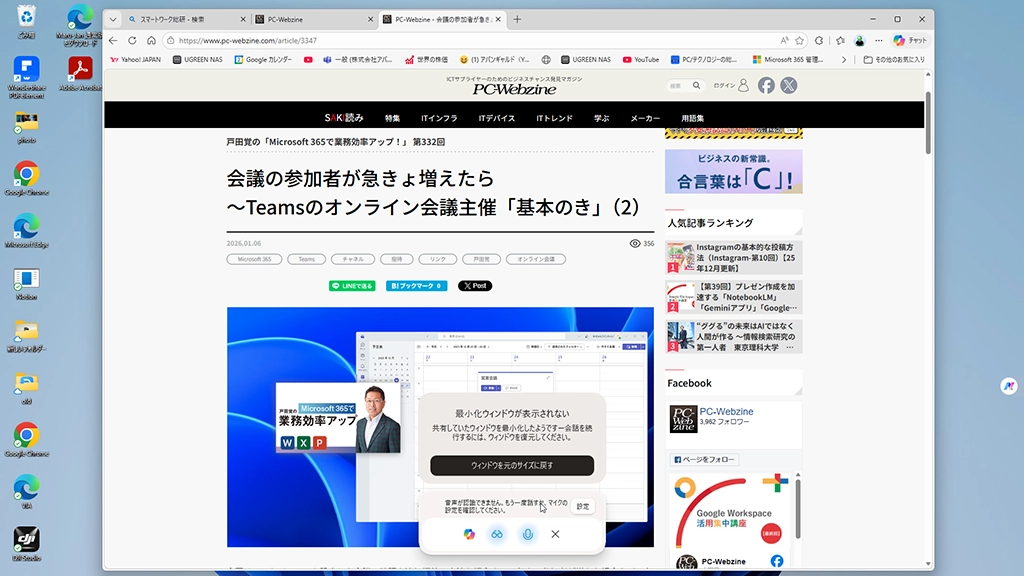Toggle the Copilot microphone button
This screenshot has height=576, width=1024.
click(x=527, y=535)
